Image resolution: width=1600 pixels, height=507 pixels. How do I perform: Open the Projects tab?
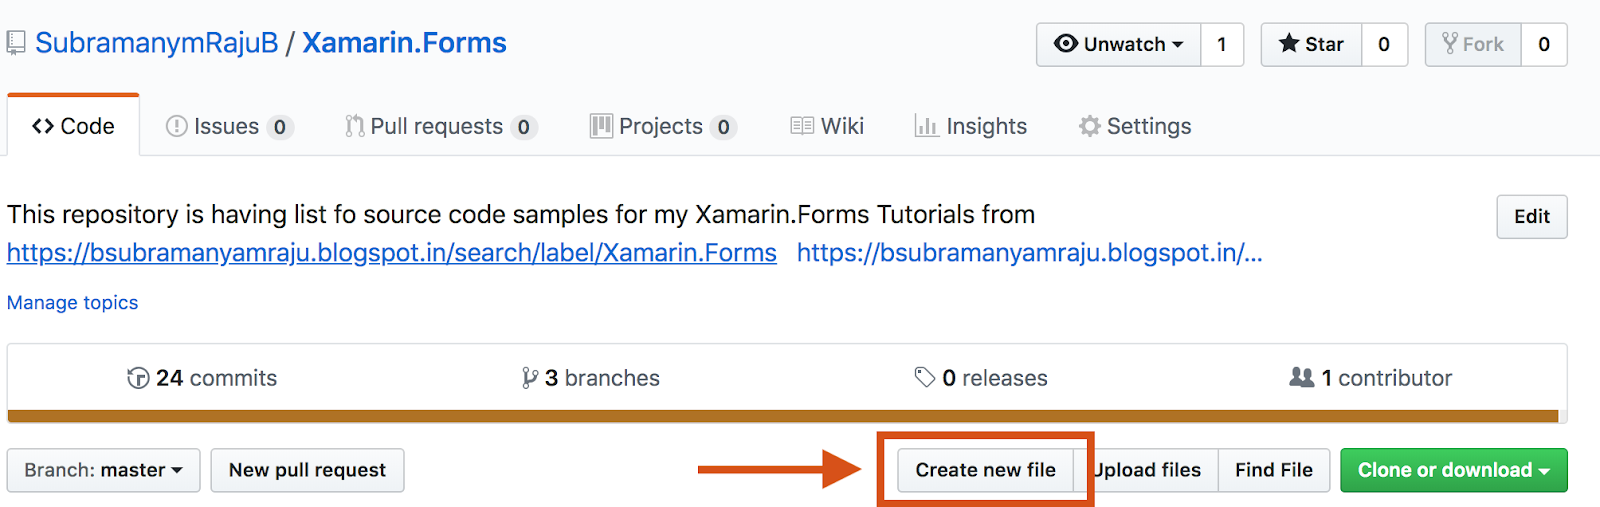coord(661,126)
